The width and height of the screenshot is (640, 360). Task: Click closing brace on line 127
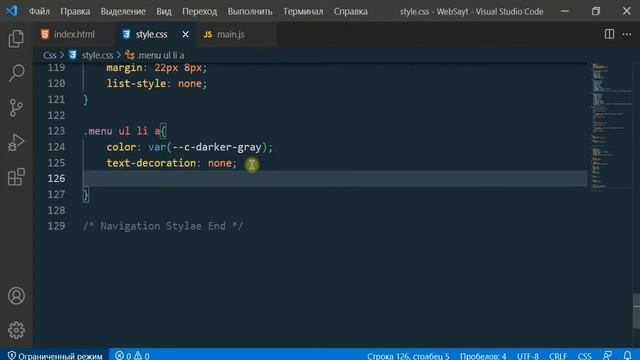[x=85, y=195]
